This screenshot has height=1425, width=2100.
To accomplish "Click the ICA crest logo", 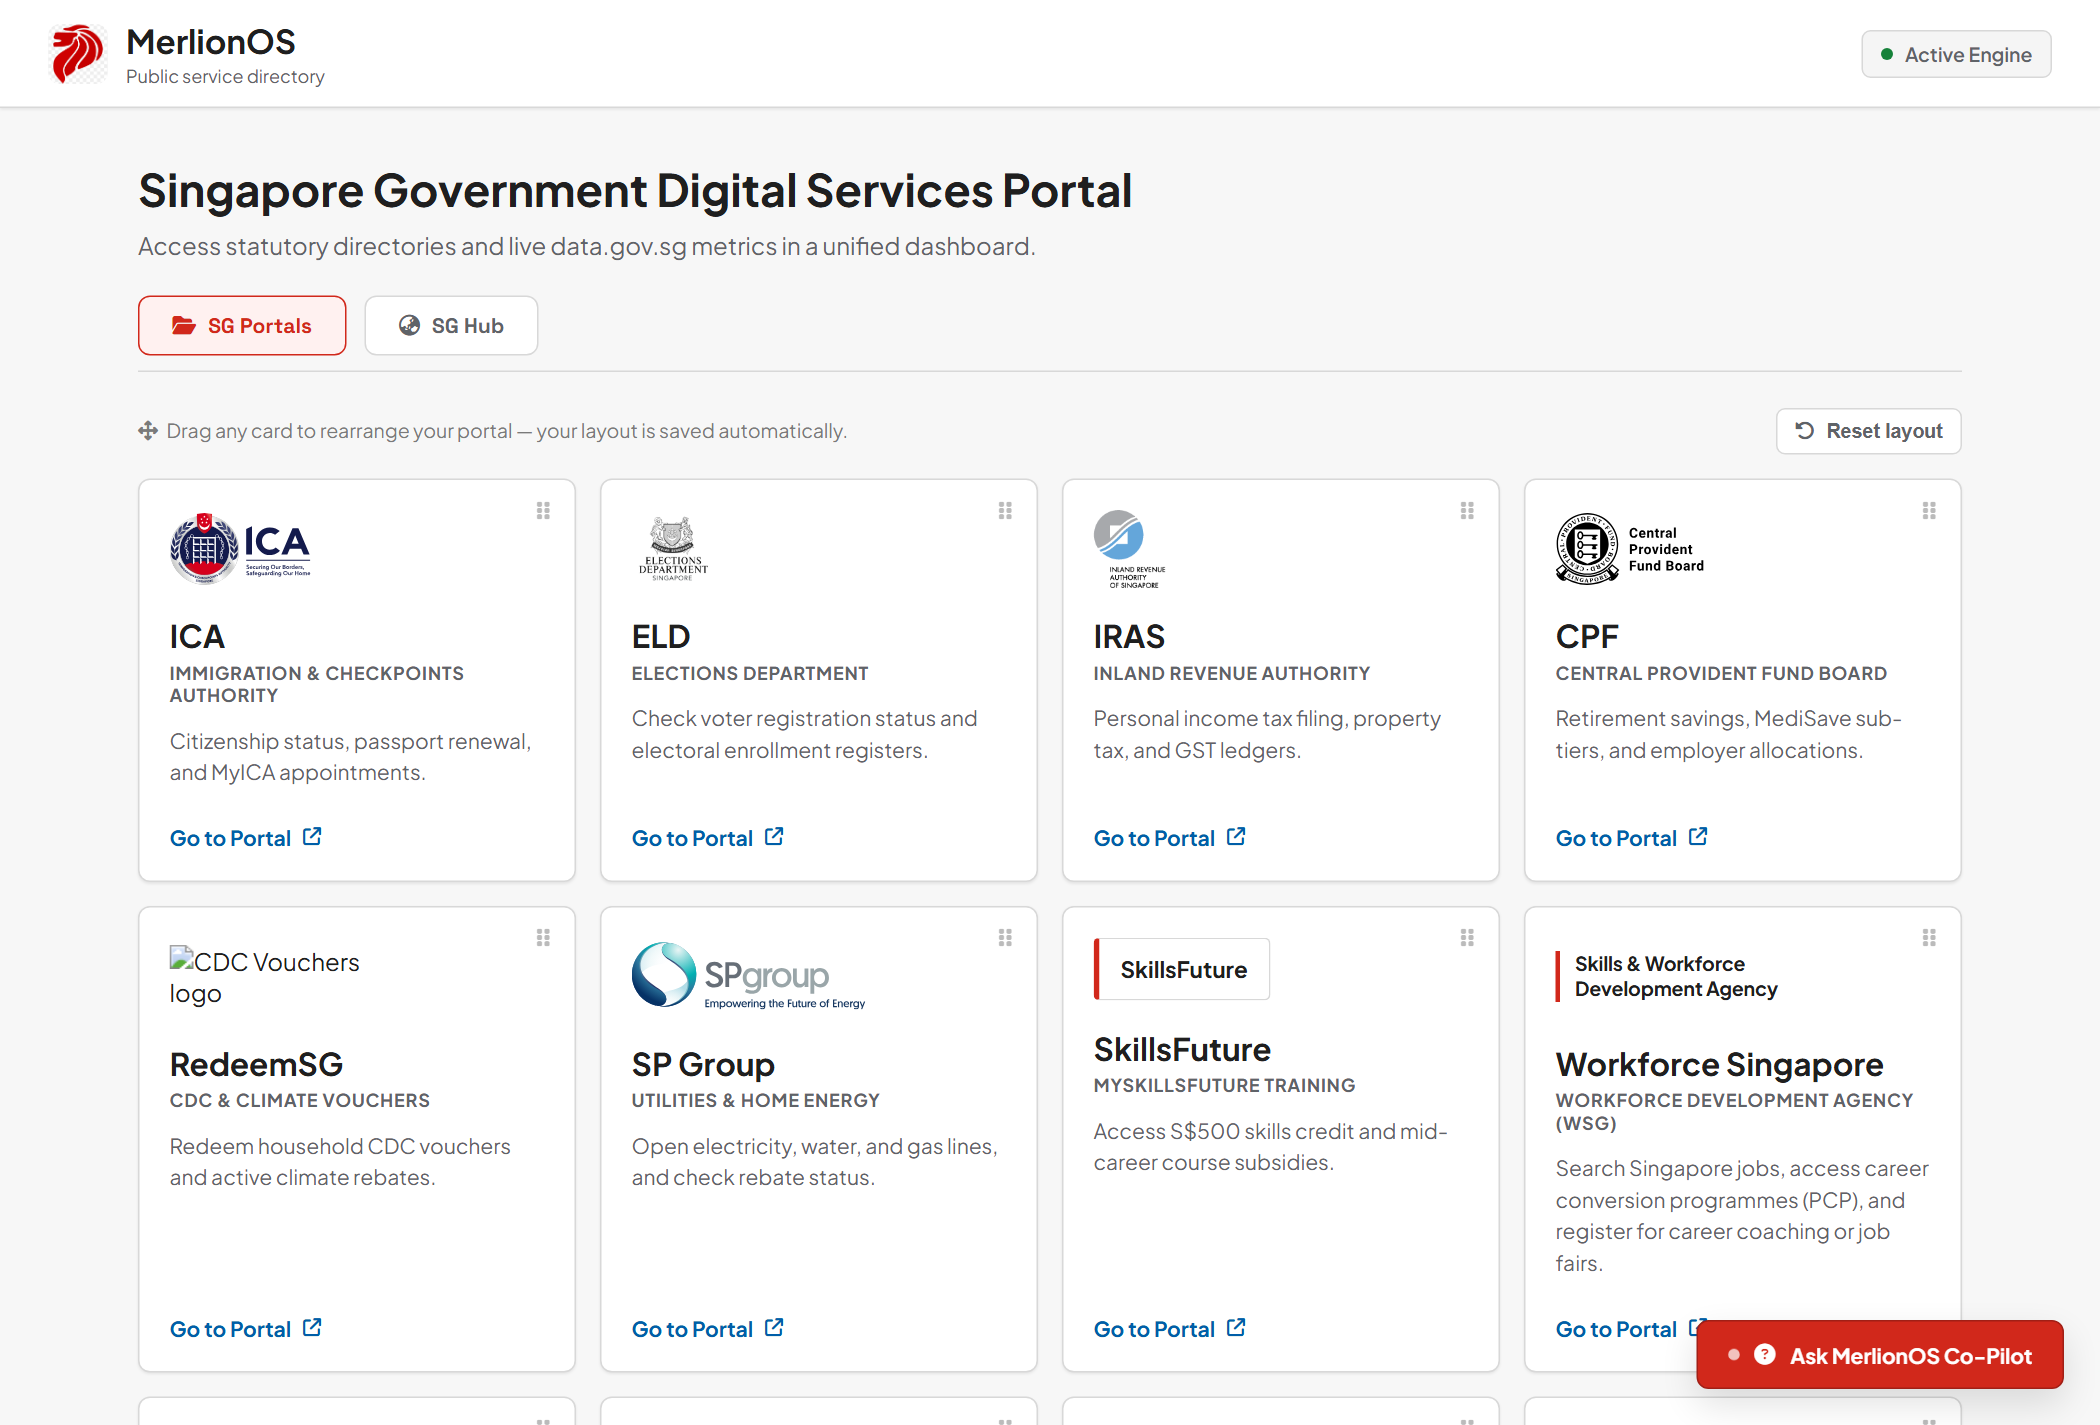I will (240, 548).
